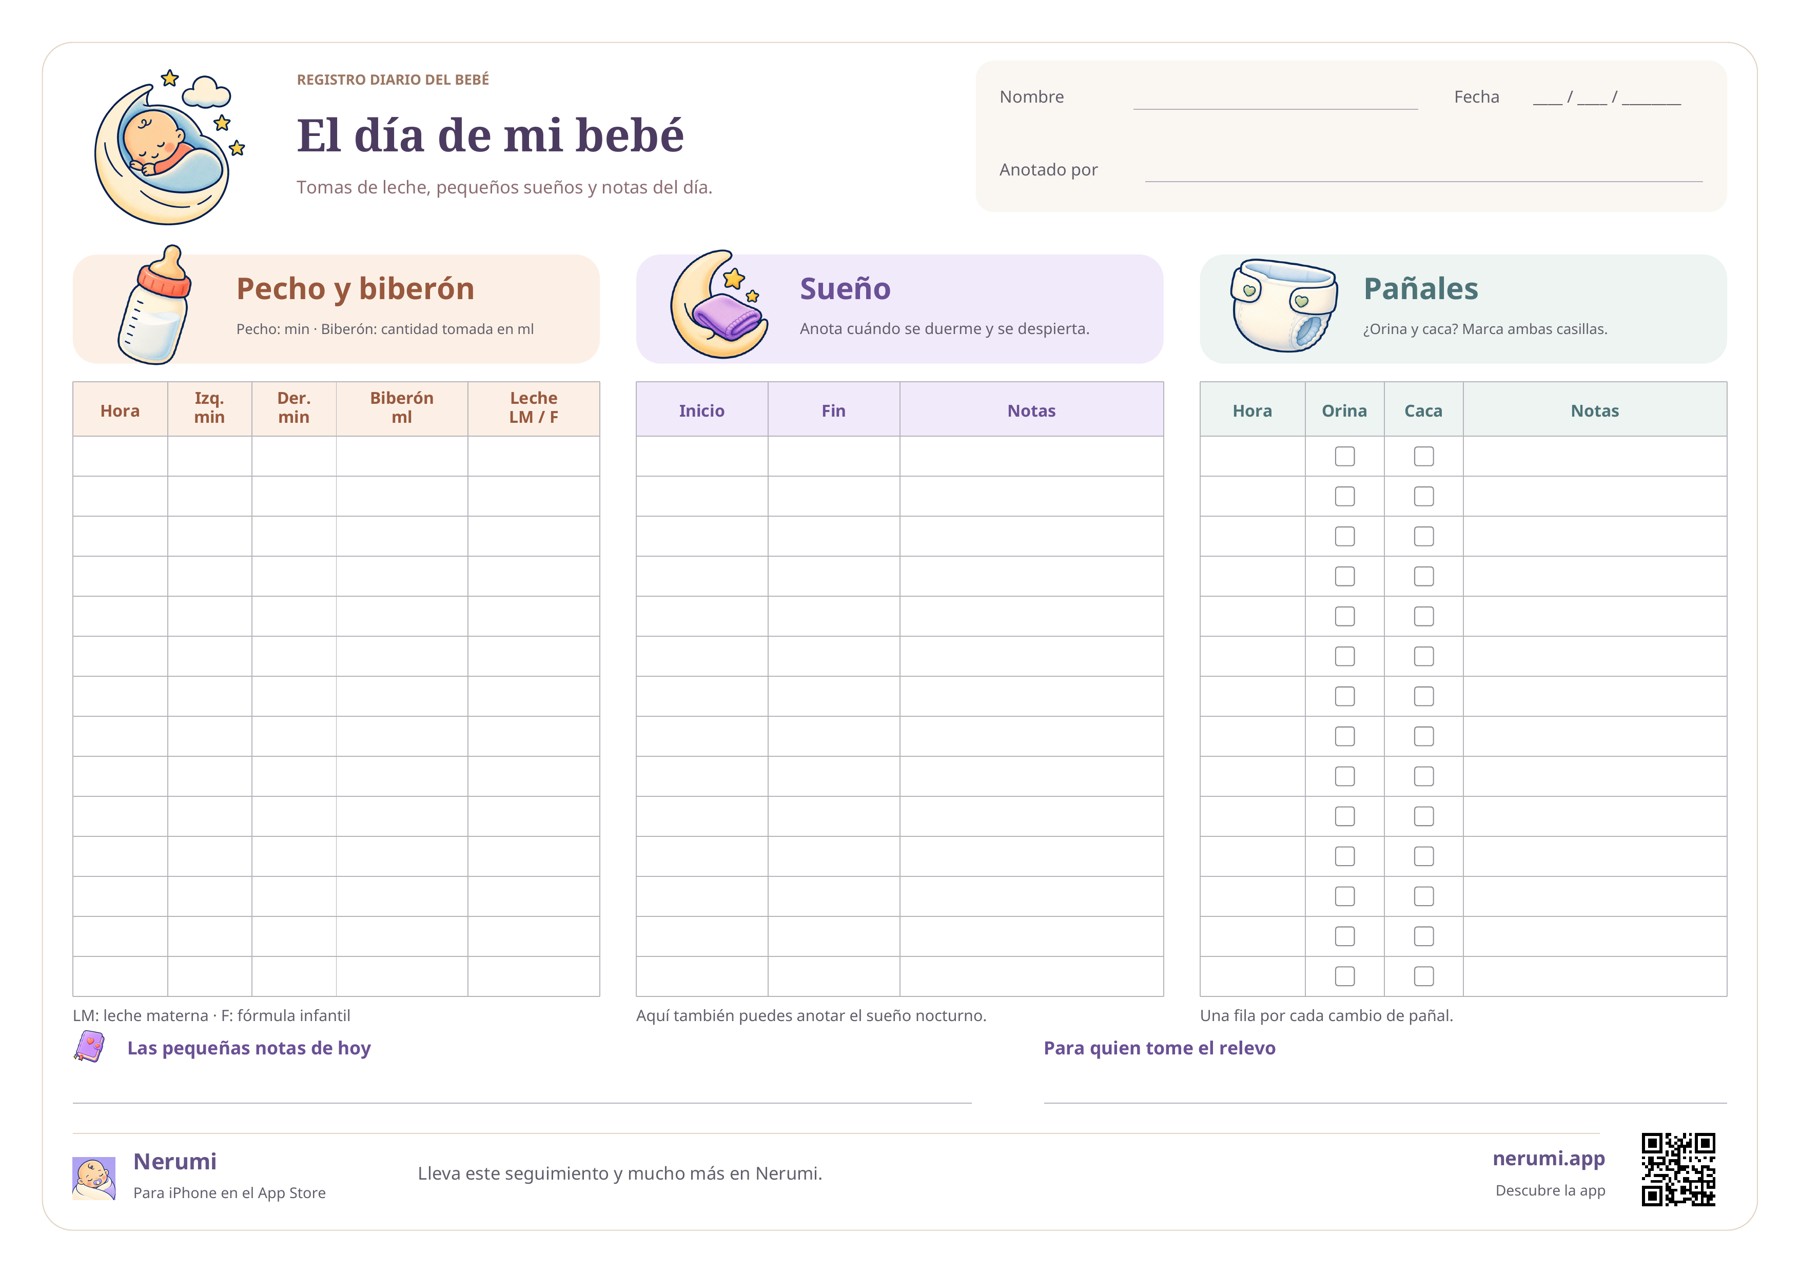
Task: Click the Leche LM / F column header
Action: coord(533,408)
